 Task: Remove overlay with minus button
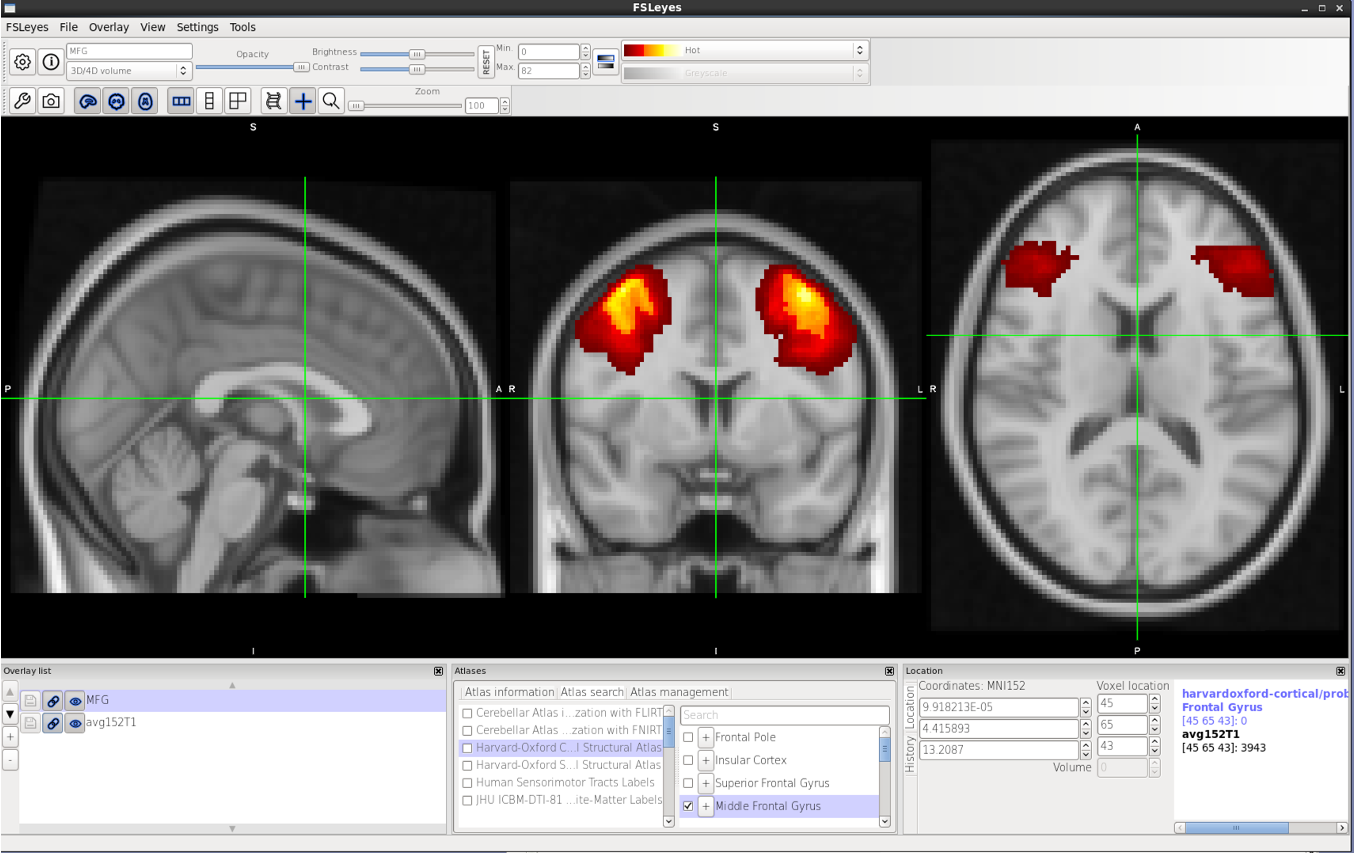10,760
